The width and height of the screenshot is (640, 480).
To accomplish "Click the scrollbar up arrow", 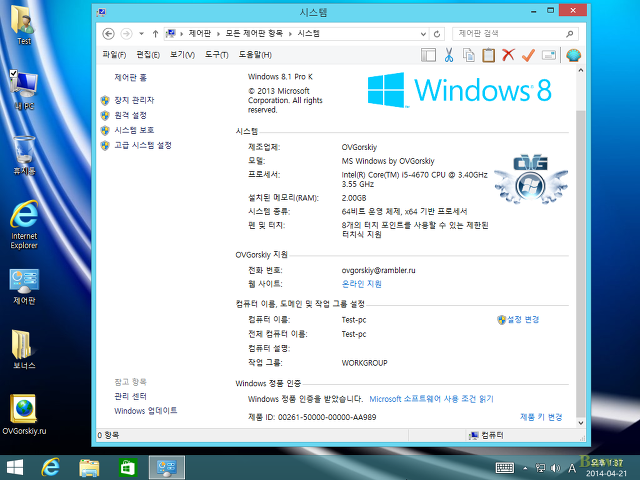I will [x=581, y=71].
